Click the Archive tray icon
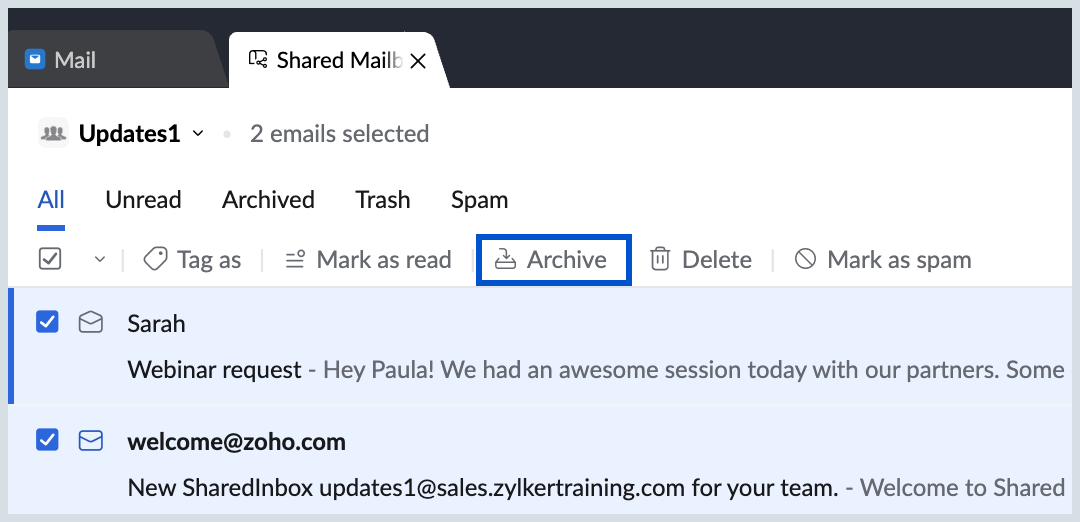The image size is (1080, 522). (x=506, y=260)
